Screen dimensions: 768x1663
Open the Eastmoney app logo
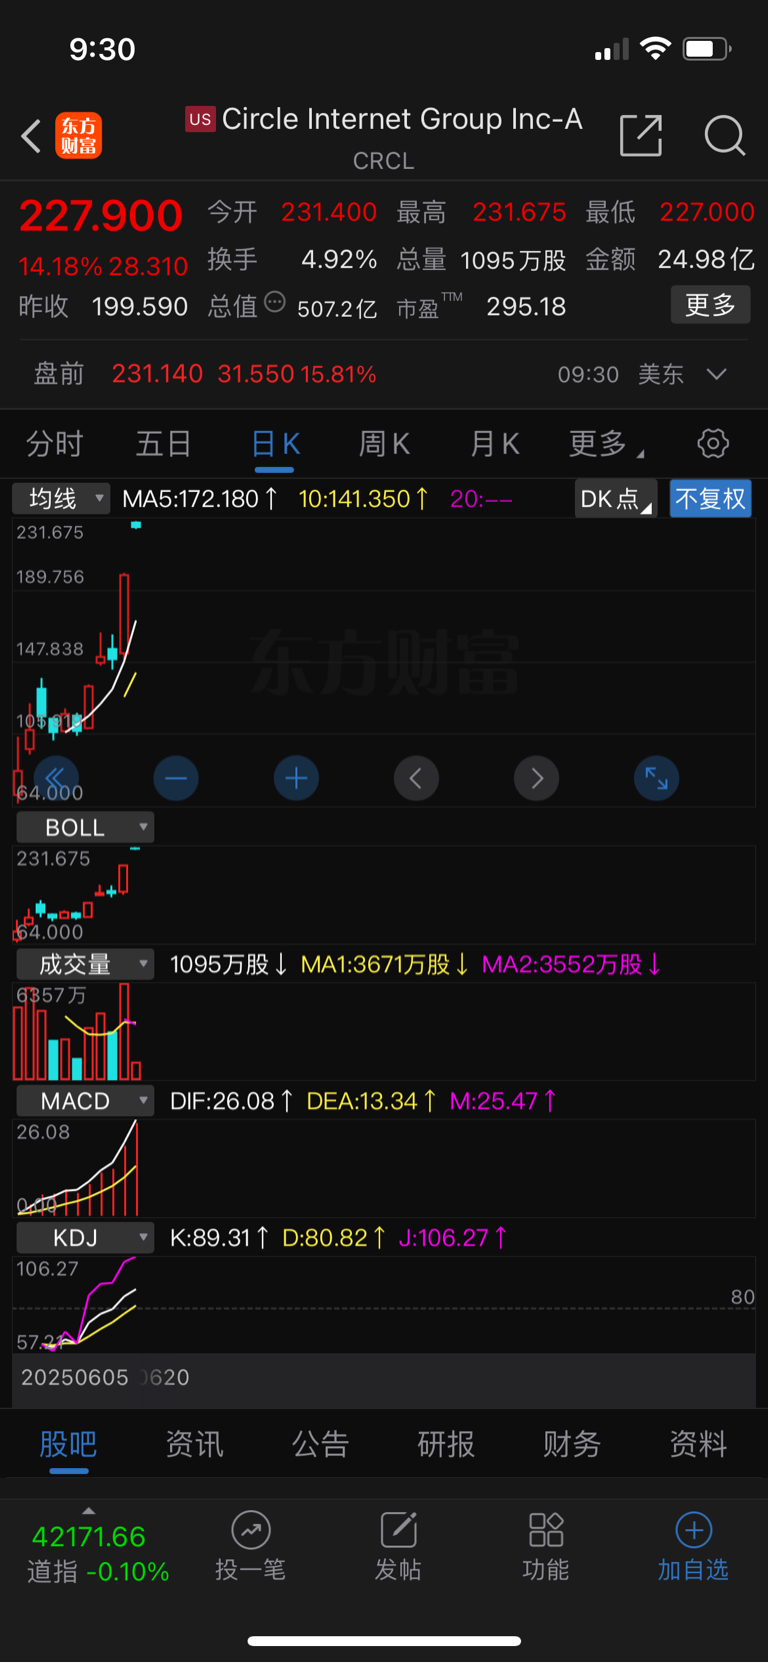tap(79, 136)
